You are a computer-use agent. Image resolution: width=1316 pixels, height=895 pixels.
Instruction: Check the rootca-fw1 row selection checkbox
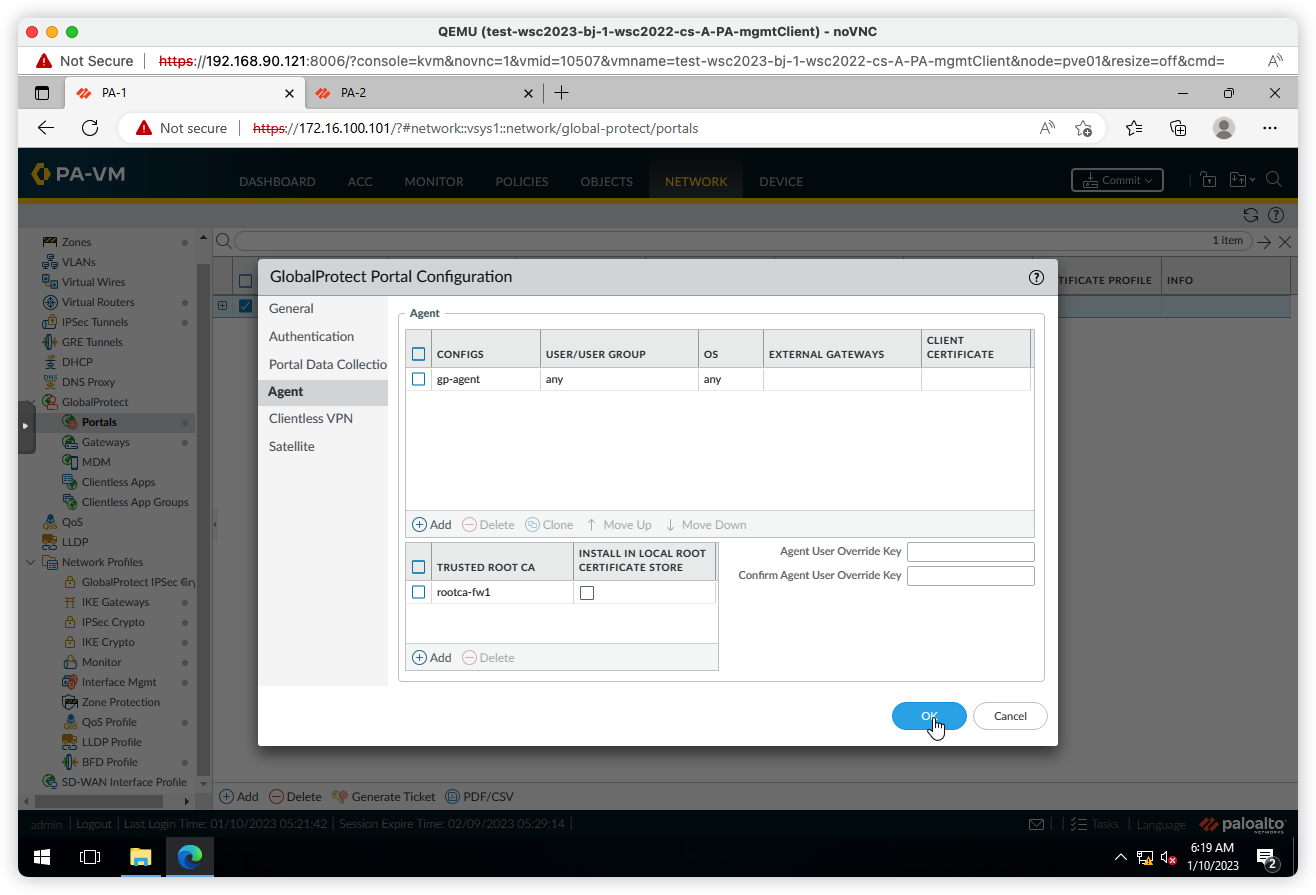[418, 592]
